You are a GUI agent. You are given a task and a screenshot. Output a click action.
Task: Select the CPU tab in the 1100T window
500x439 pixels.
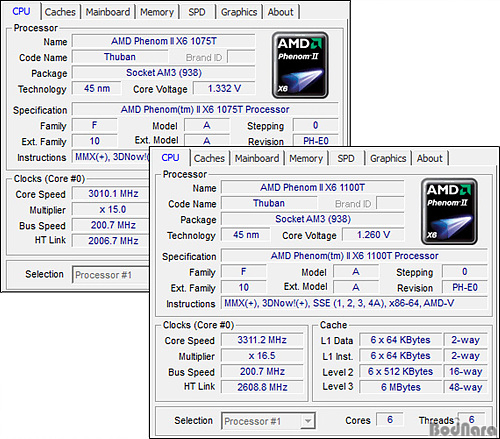[170, 157]
